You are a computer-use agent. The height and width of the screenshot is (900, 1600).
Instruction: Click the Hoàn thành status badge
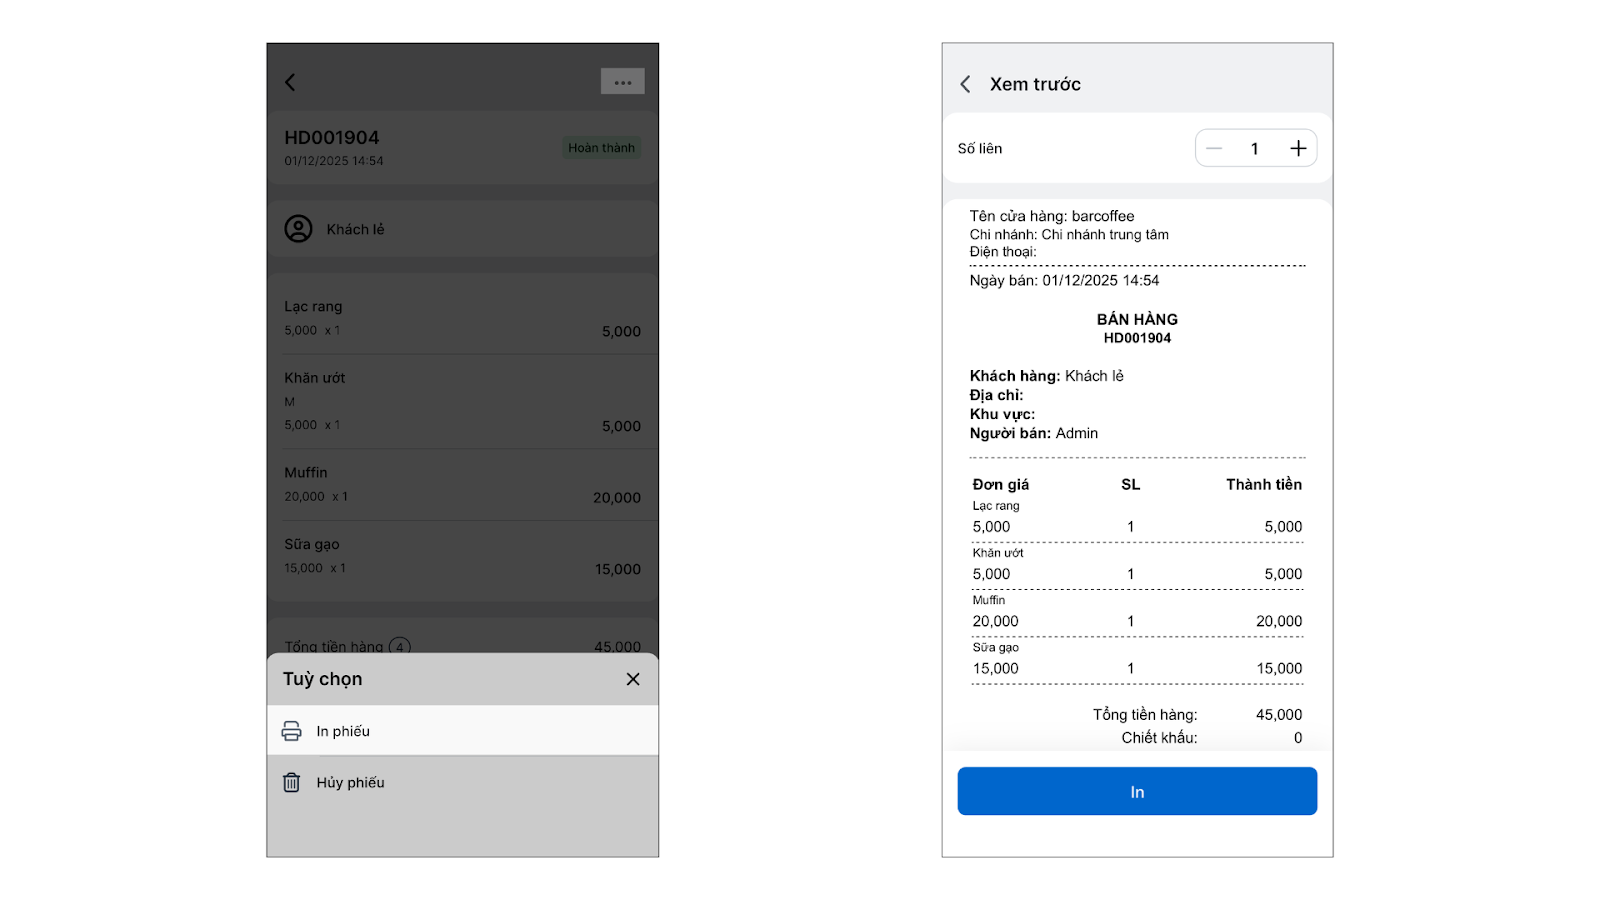(x=601, y=148)
